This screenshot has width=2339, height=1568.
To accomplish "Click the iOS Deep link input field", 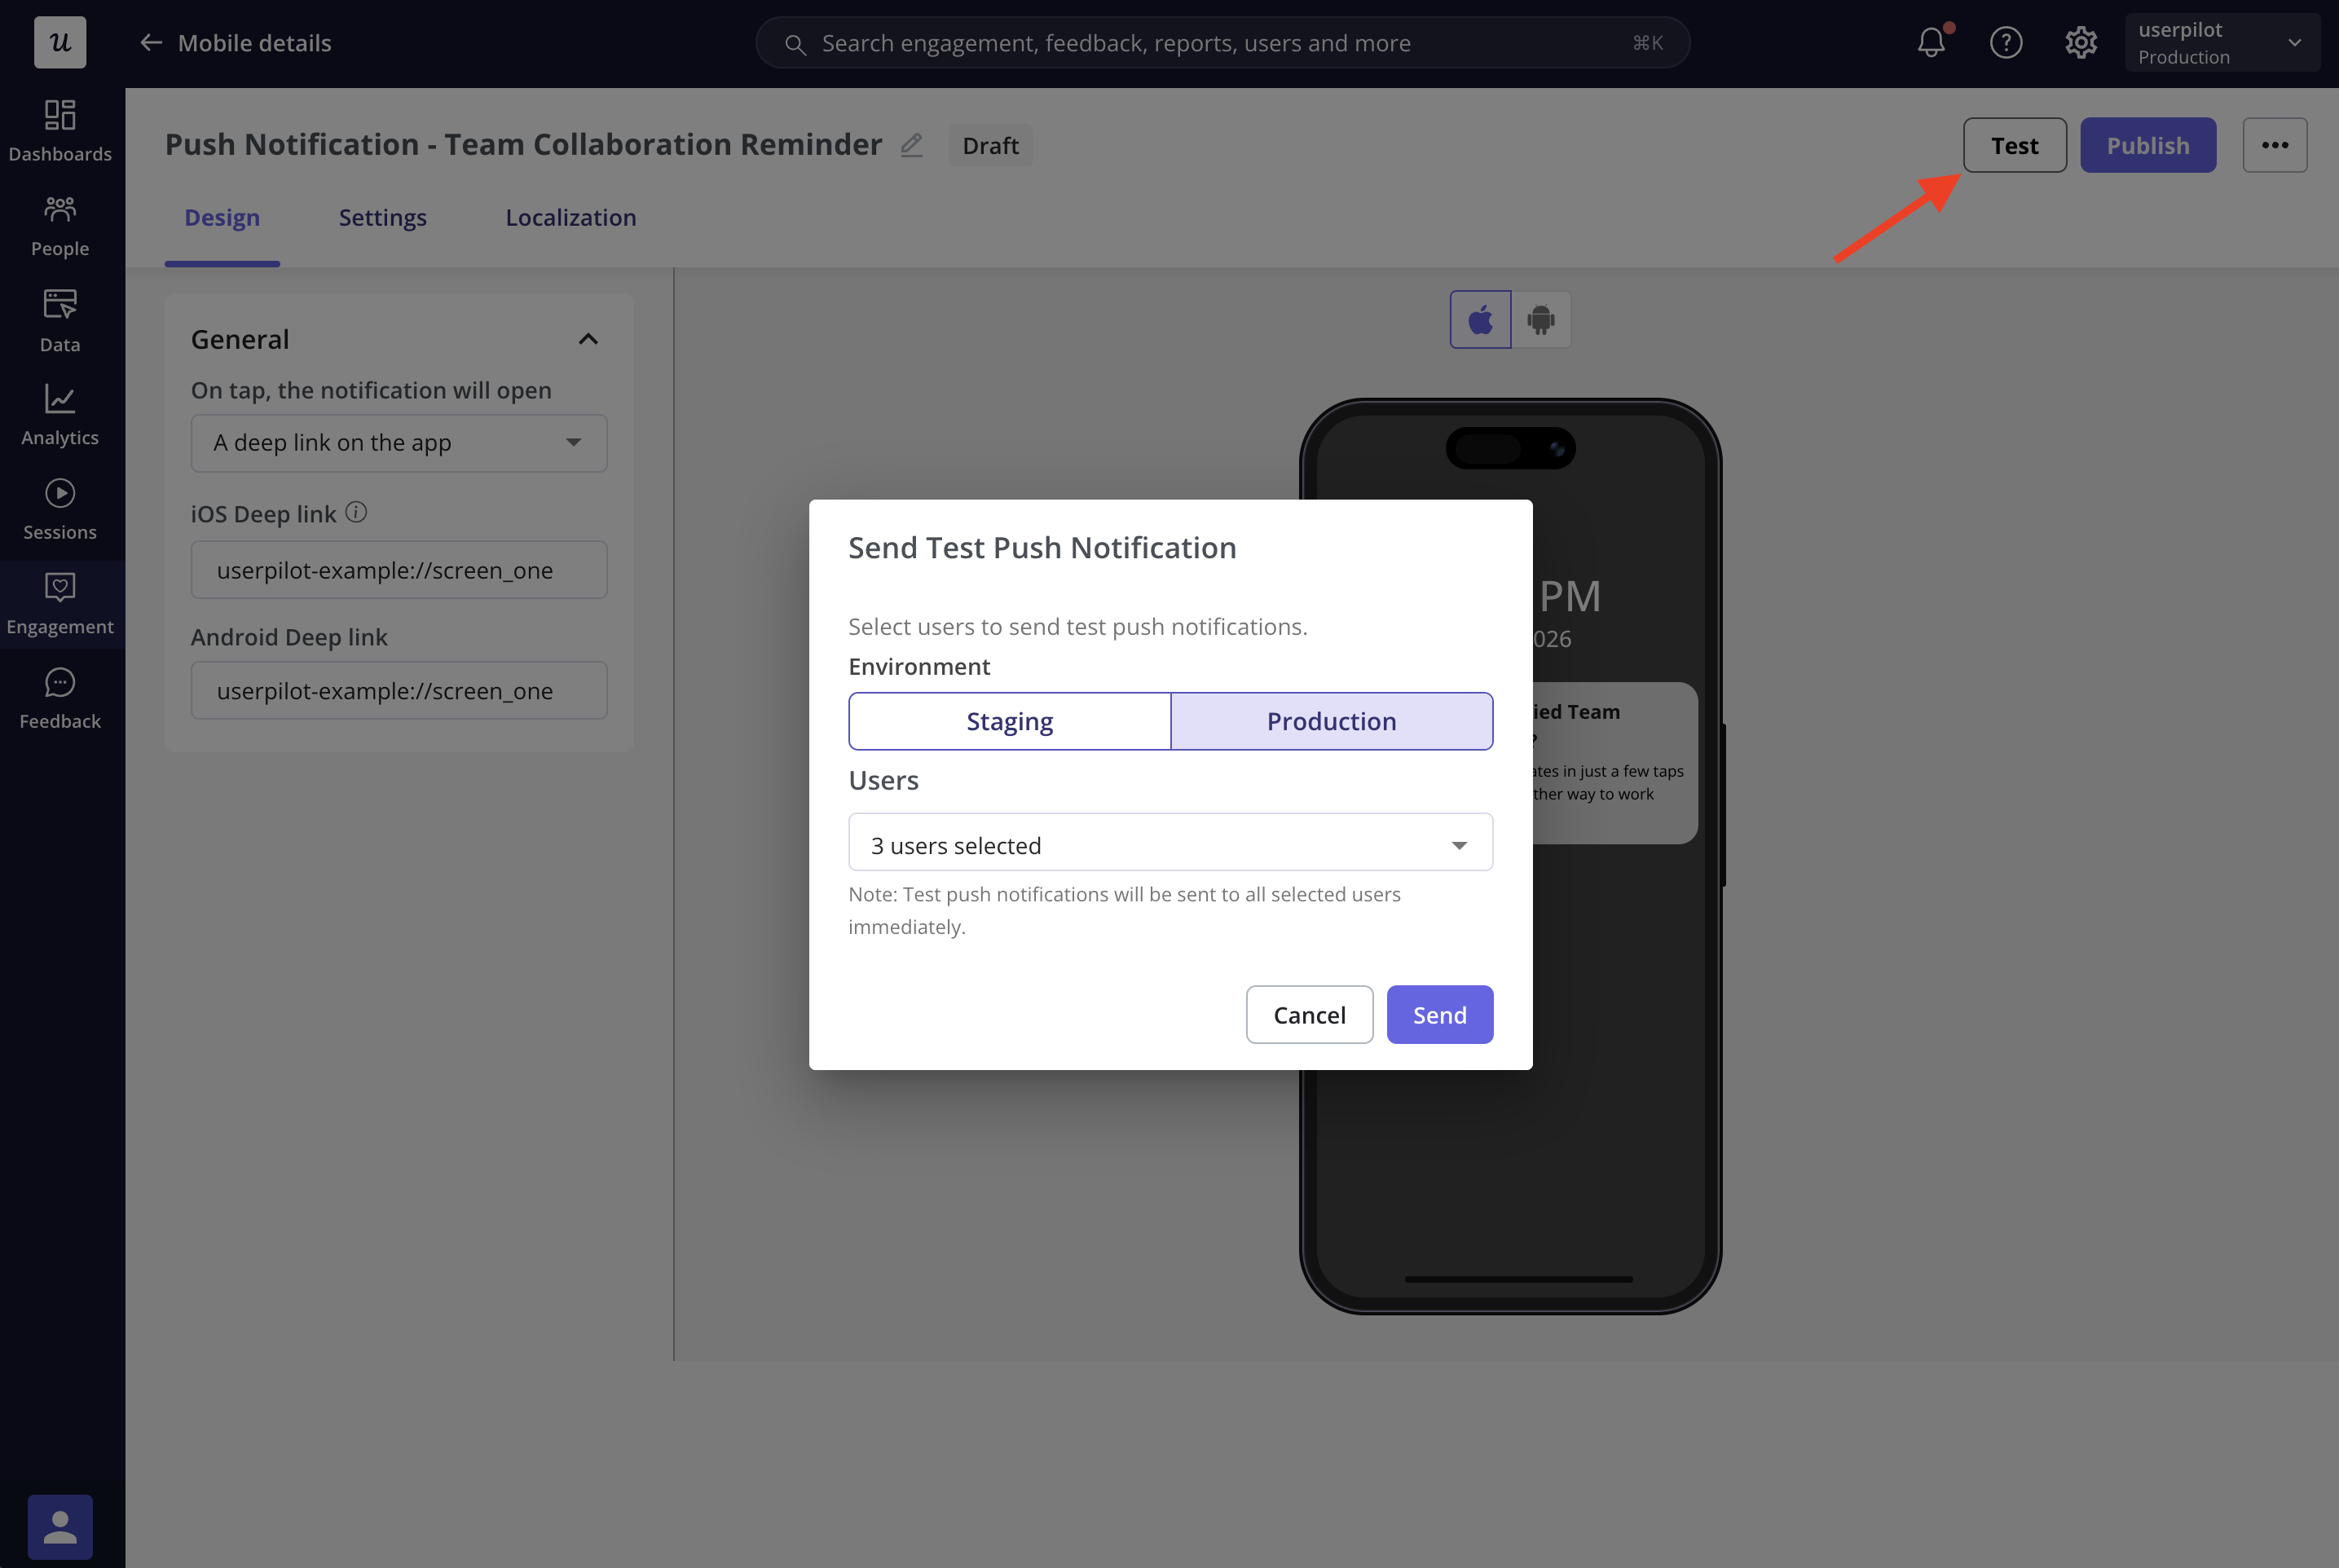I will point(398,570).
